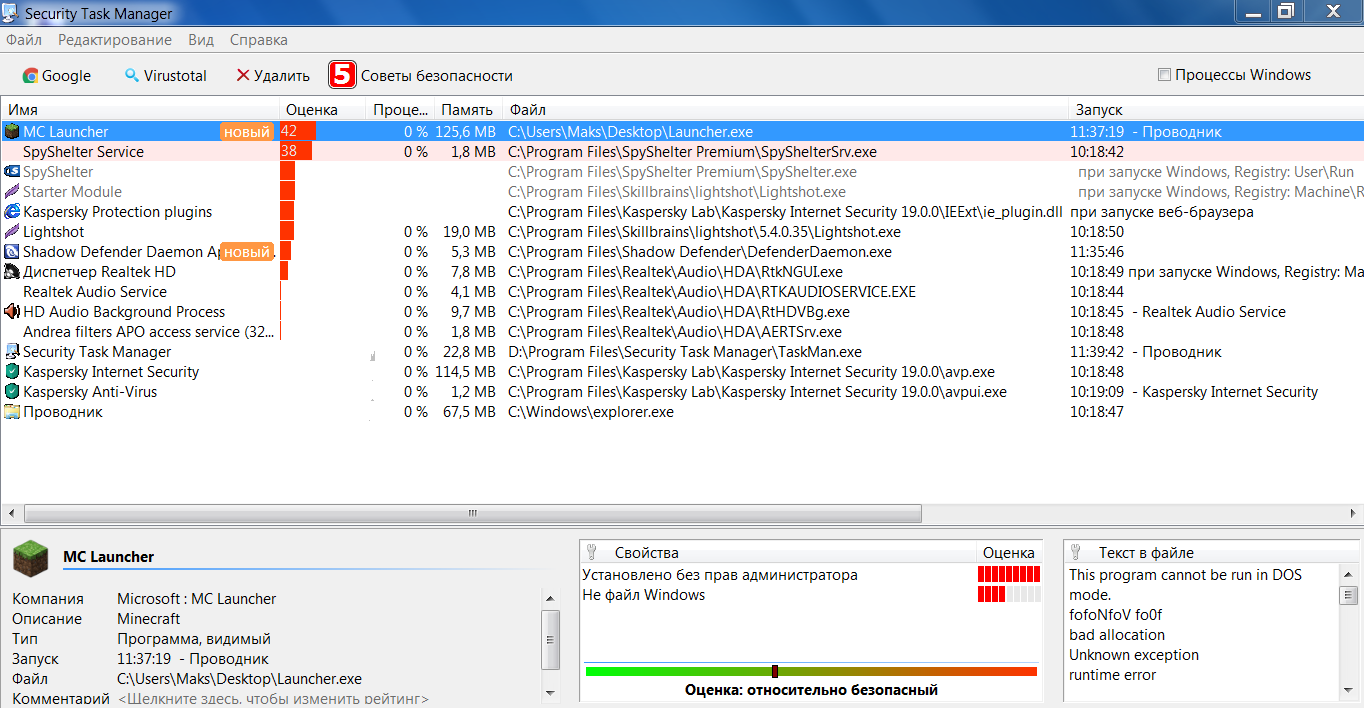Click the red 38 rating bar

[x=296, y=151]
